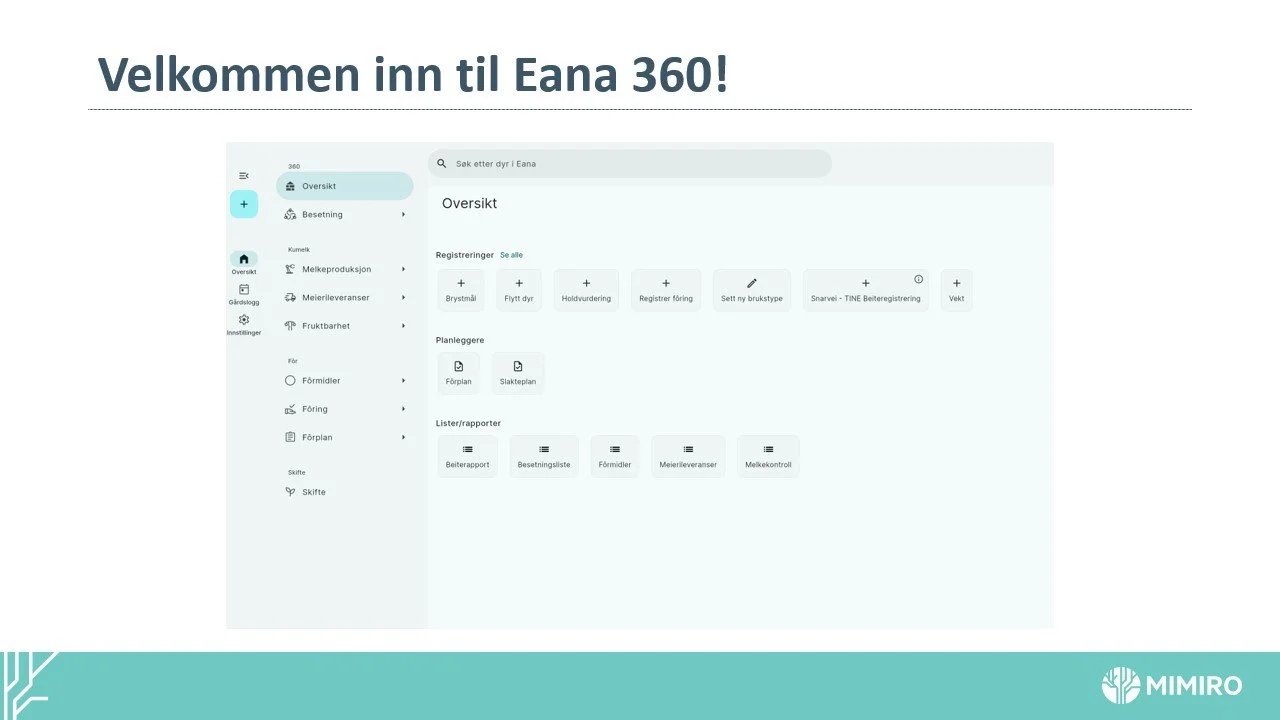Expand the Fruktbarhet submenu arrow
The height and width of the screenshot is (720, 1280).
click(x=404, y=325)
